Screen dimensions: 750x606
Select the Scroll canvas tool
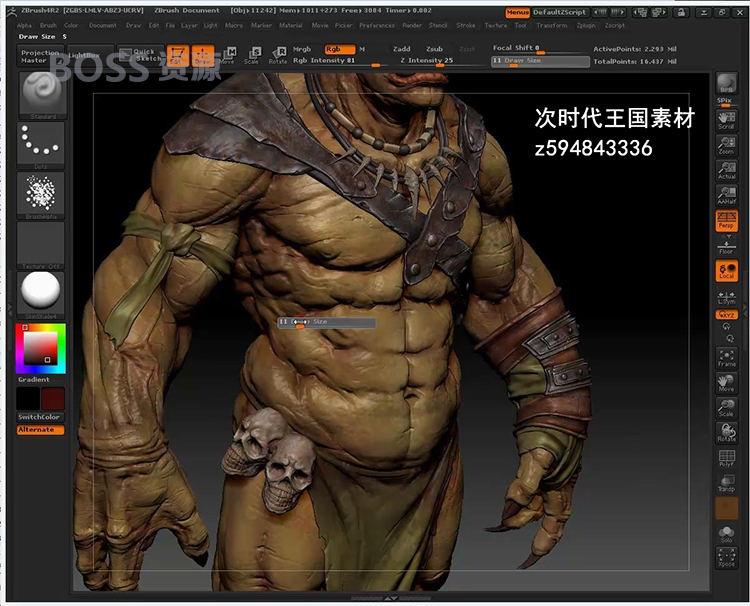[727, 120]
